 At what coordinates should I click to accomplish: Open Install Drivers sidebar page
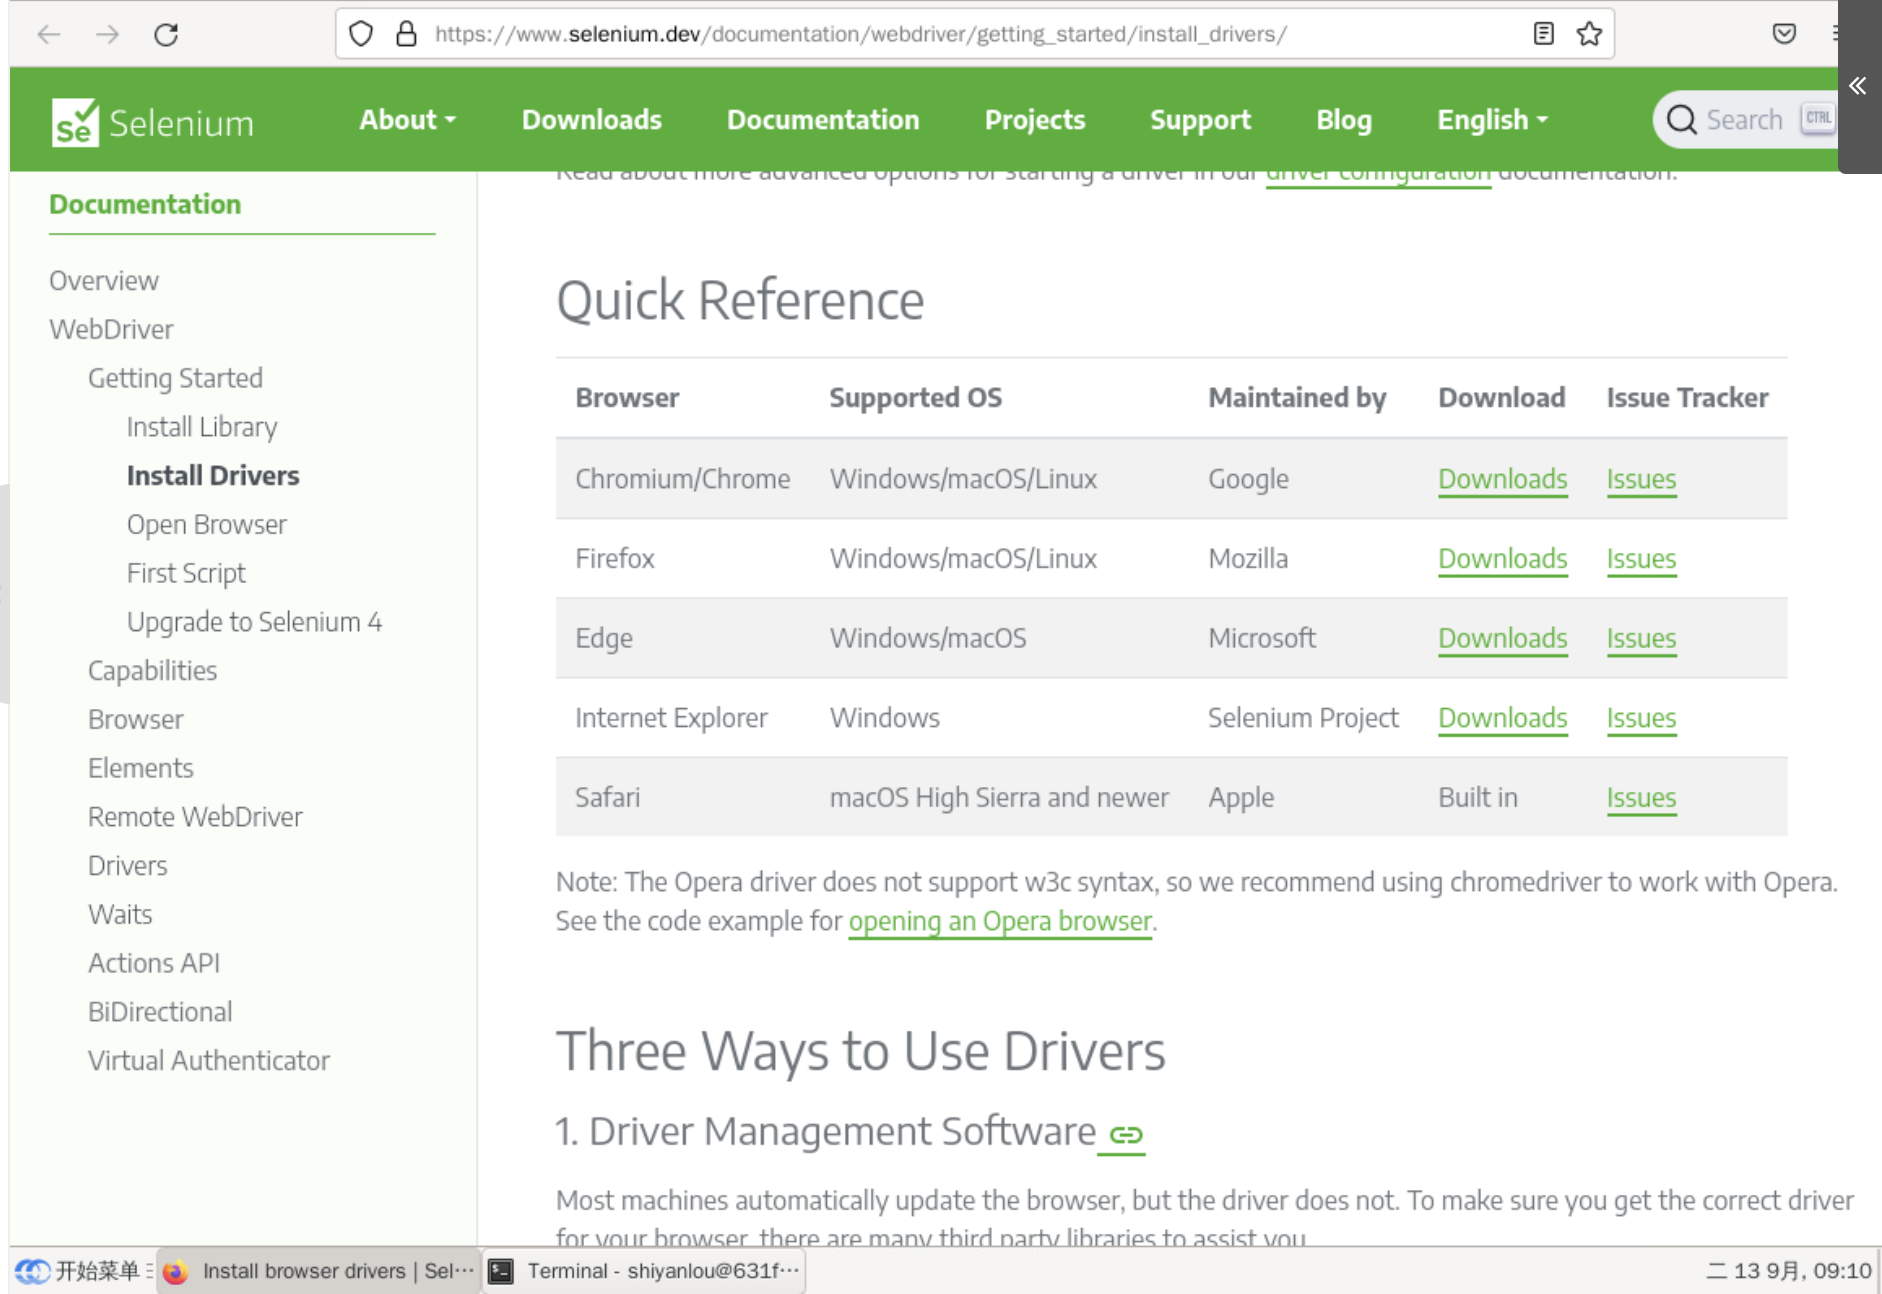[213, 476]
